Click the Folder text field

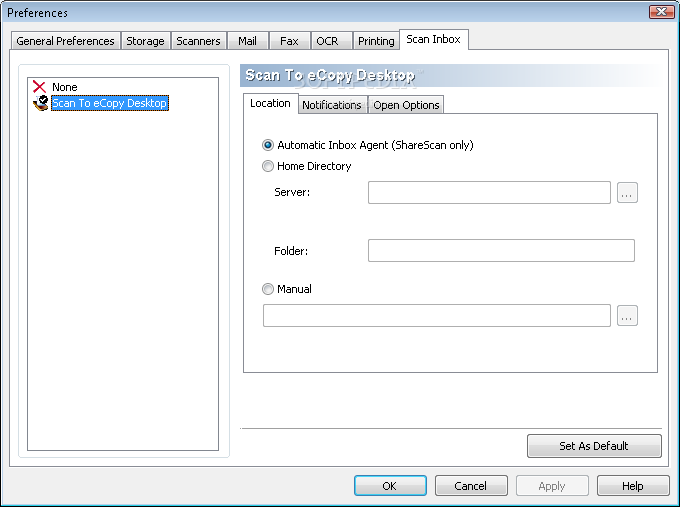pyautogui.click(x=501, y=251)
